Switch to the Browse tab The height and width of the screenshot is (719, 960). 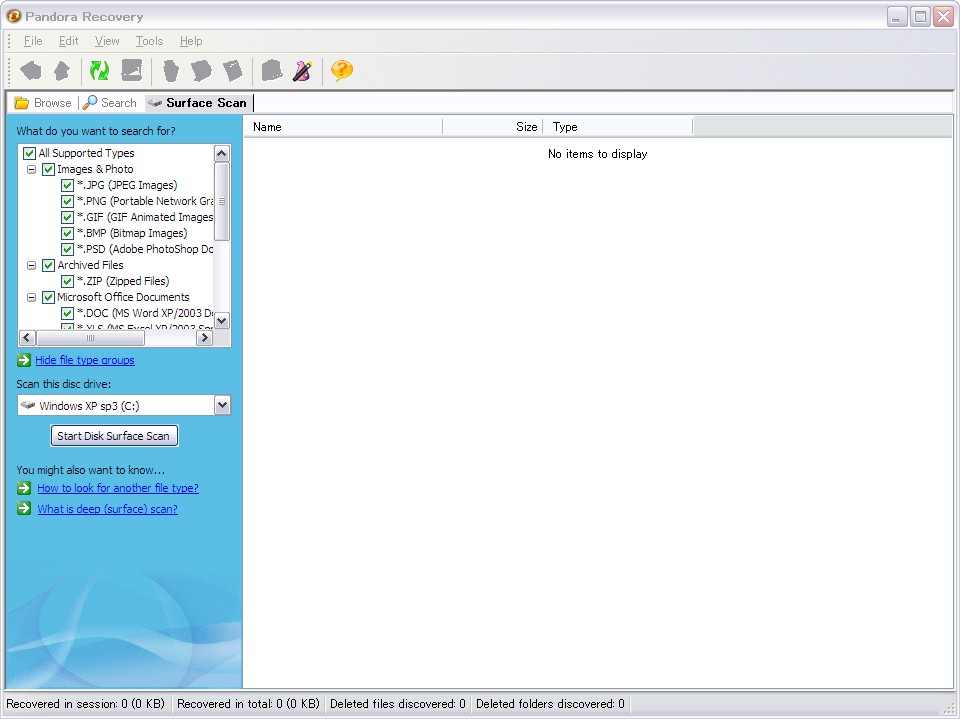43,103
